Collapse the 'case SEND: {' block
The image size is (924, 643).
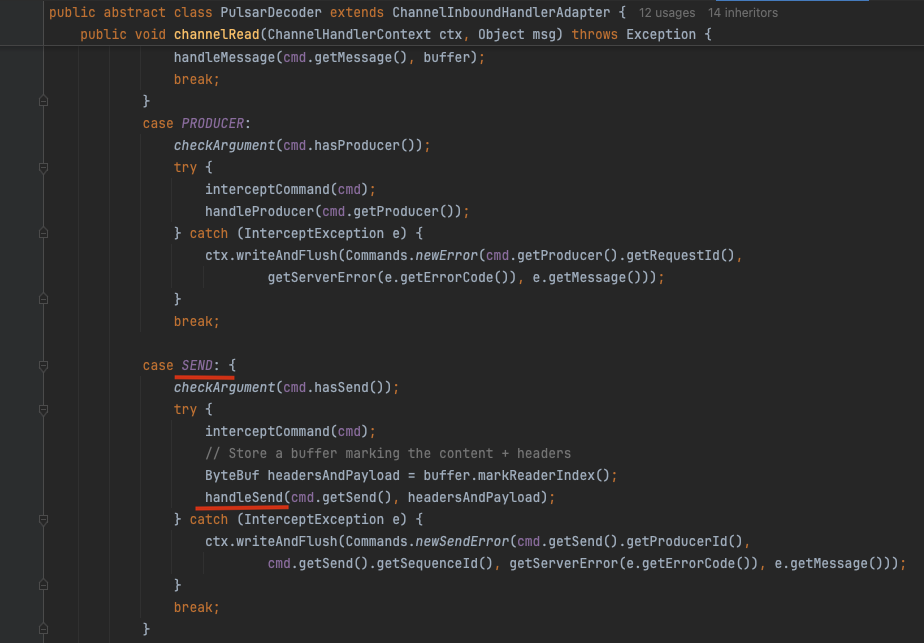(x=44, y=366)
